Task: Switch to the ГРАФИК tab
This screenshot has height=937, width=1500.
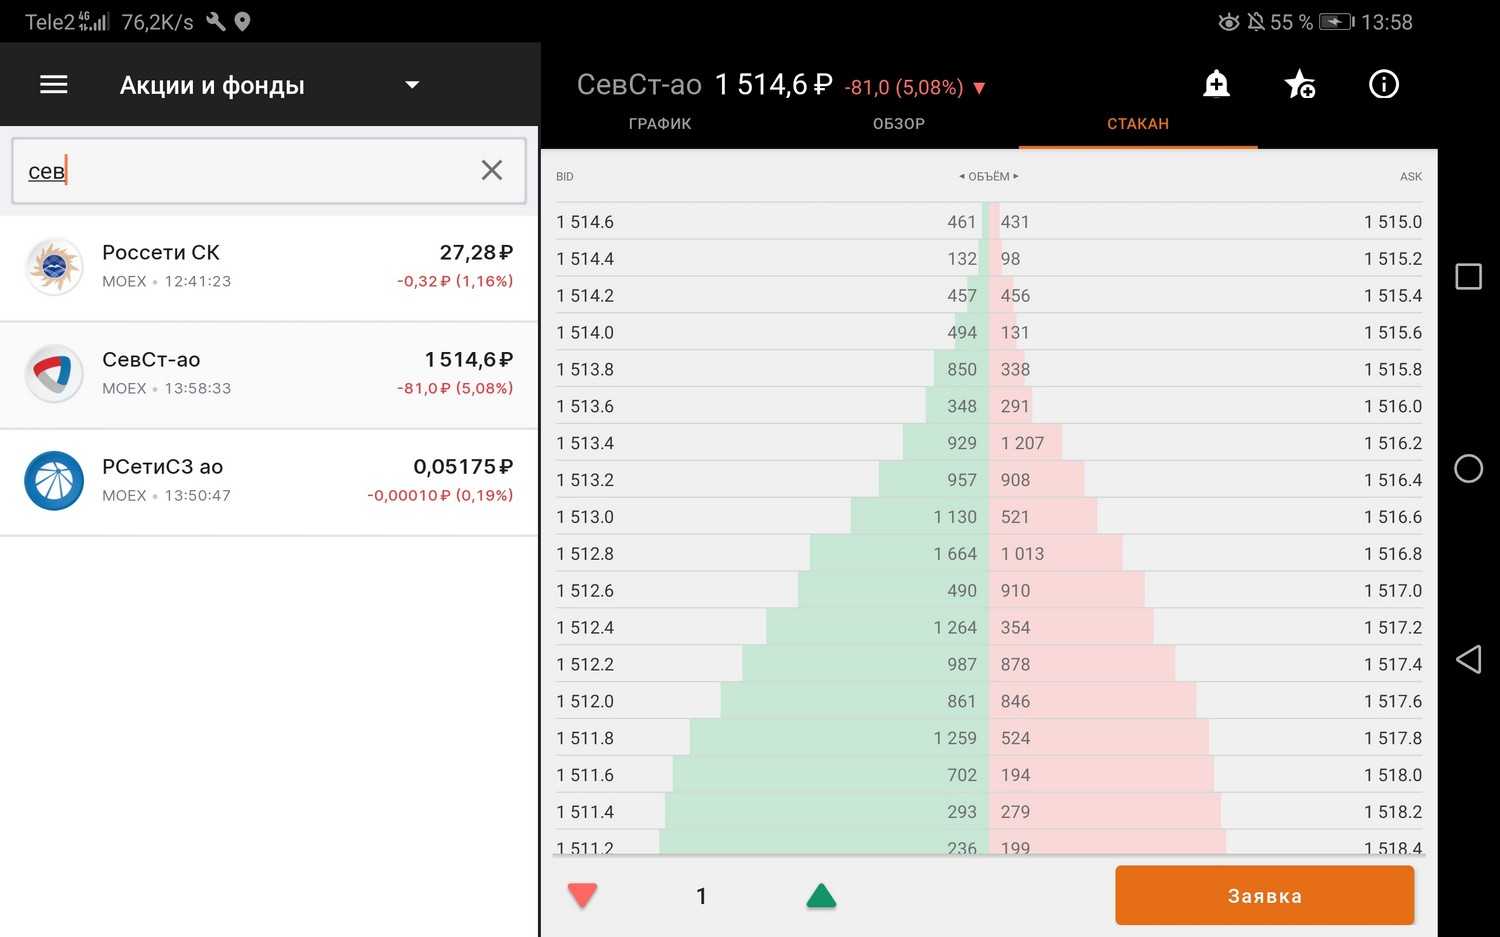Action: point(660,124)
